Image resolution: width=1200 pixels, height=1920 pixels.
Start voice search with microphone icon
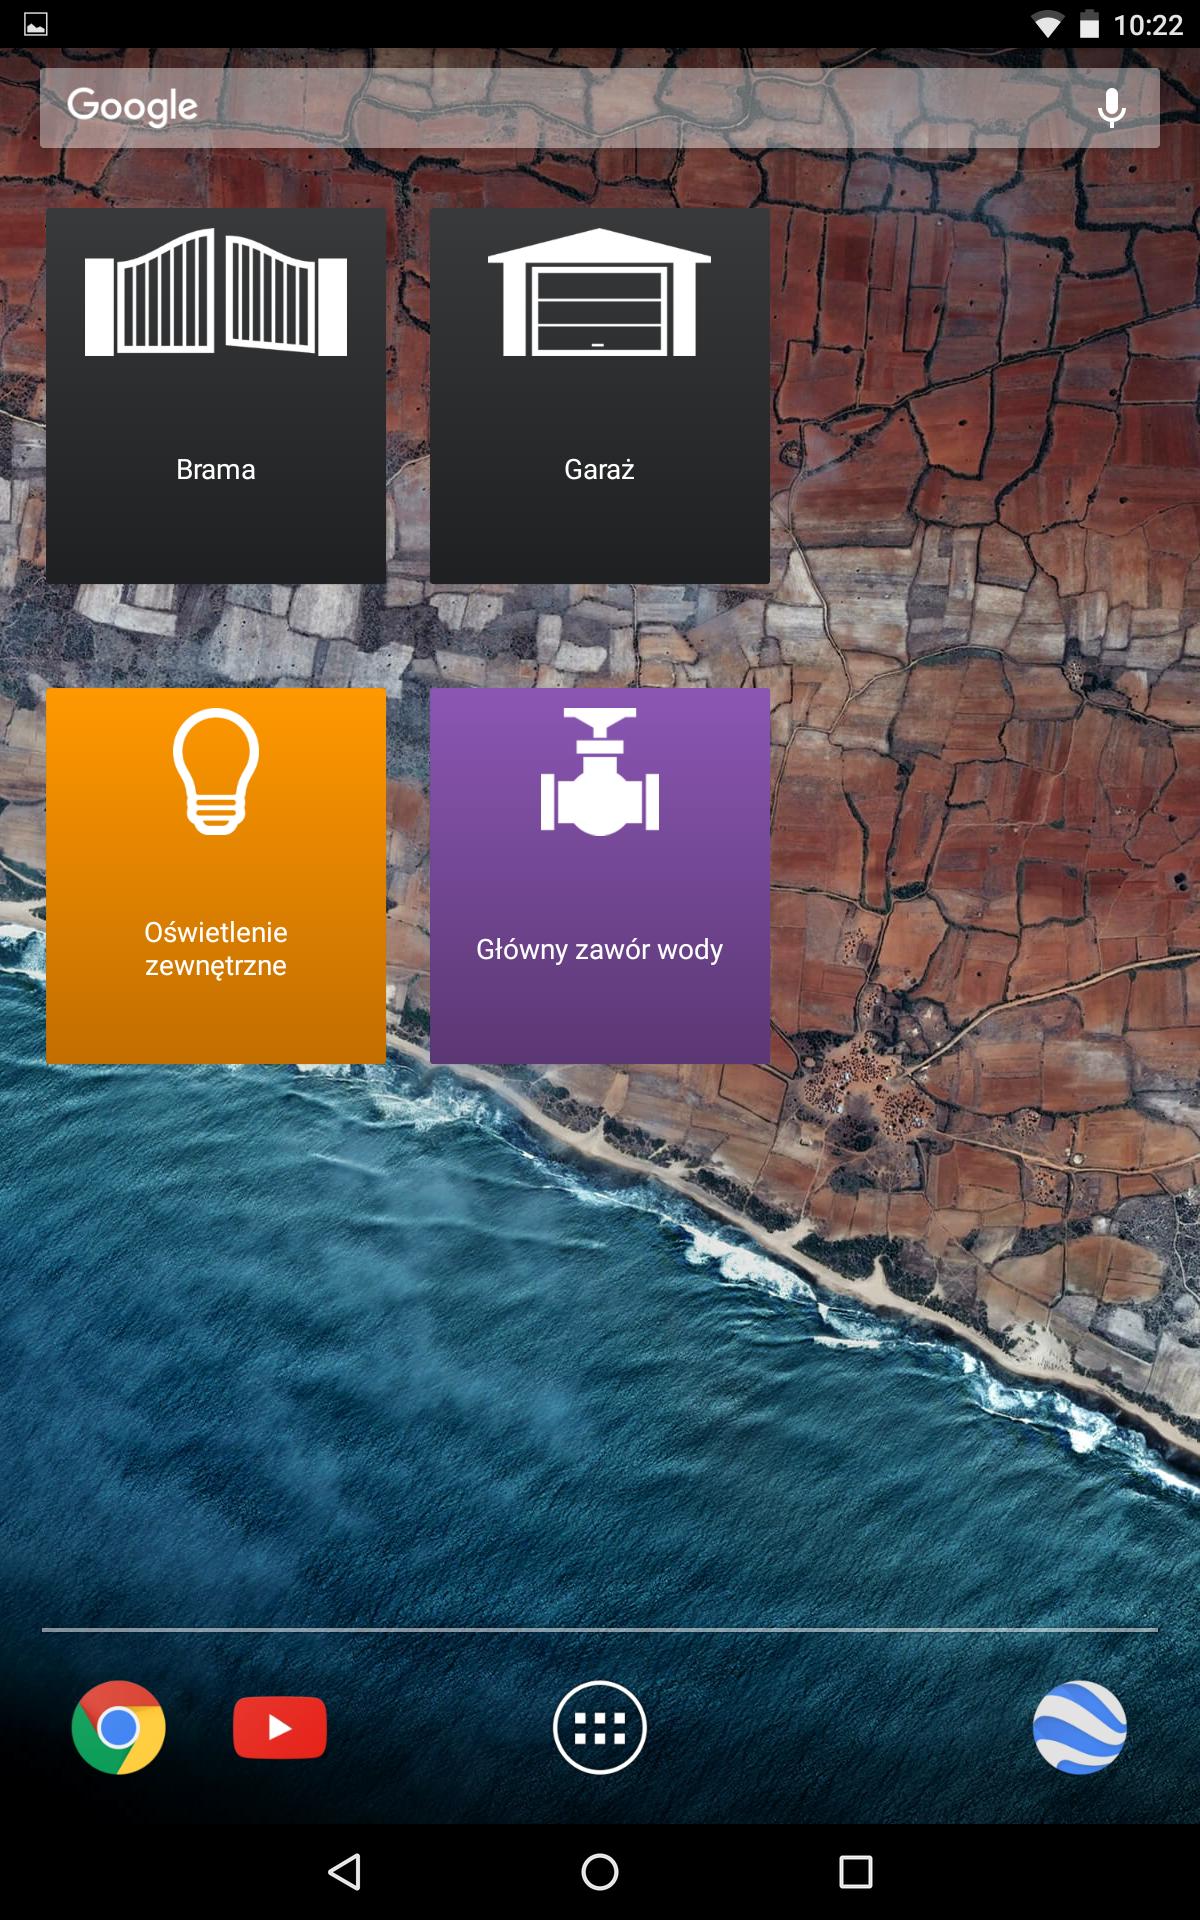(1111, 108)
